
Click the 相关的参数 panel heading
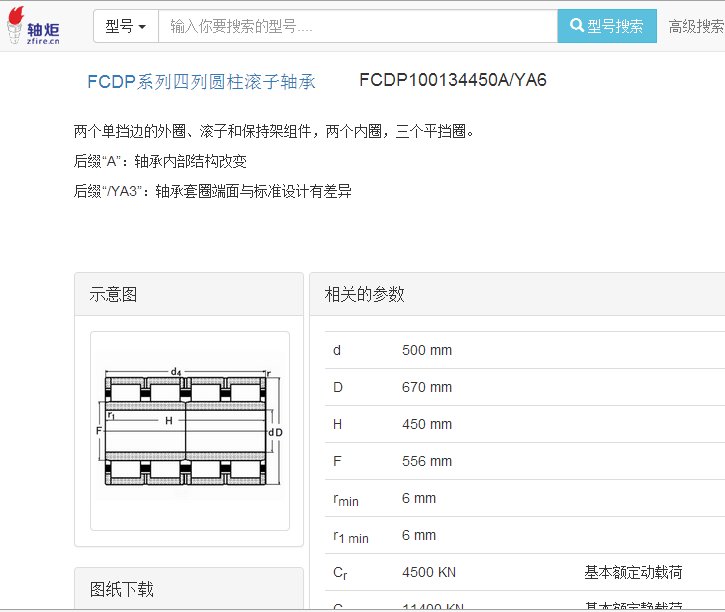pyautogui.click(x=364, y=294)
